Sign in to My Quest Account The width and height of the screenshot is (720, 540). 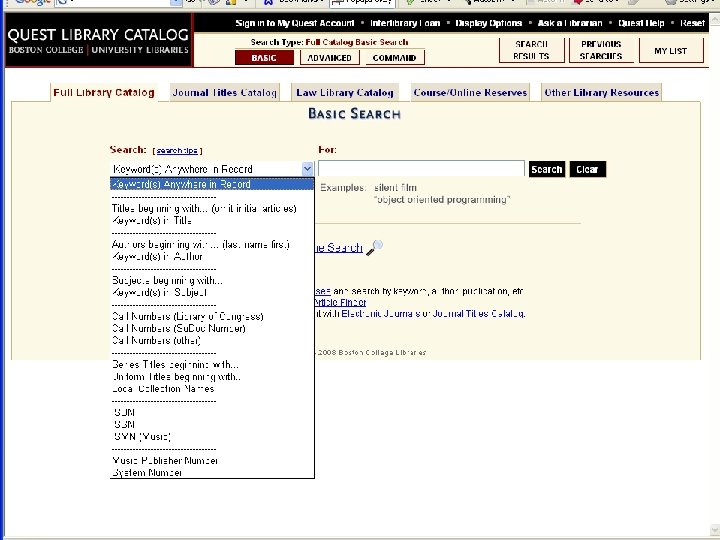295,23
